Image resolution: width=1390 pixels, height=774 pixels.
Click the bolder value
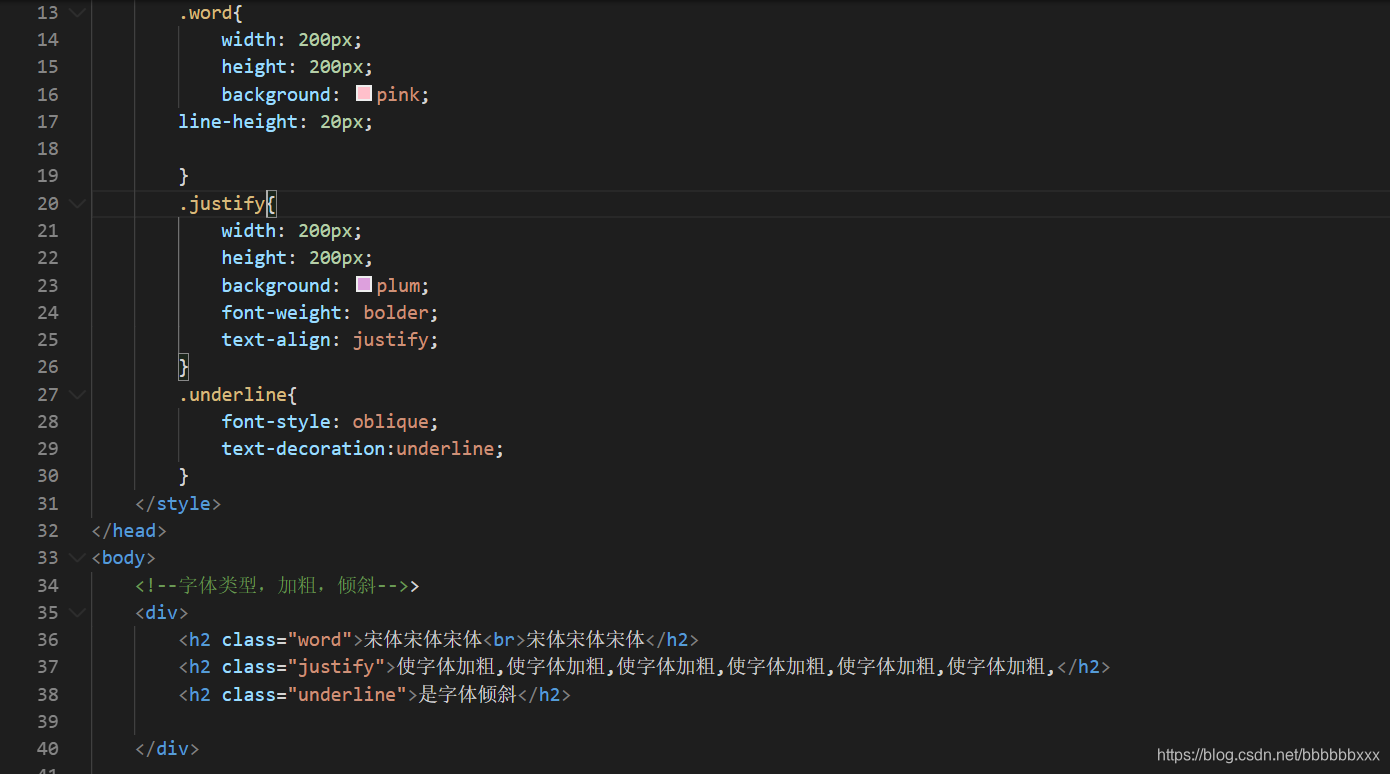coord(396,313)
